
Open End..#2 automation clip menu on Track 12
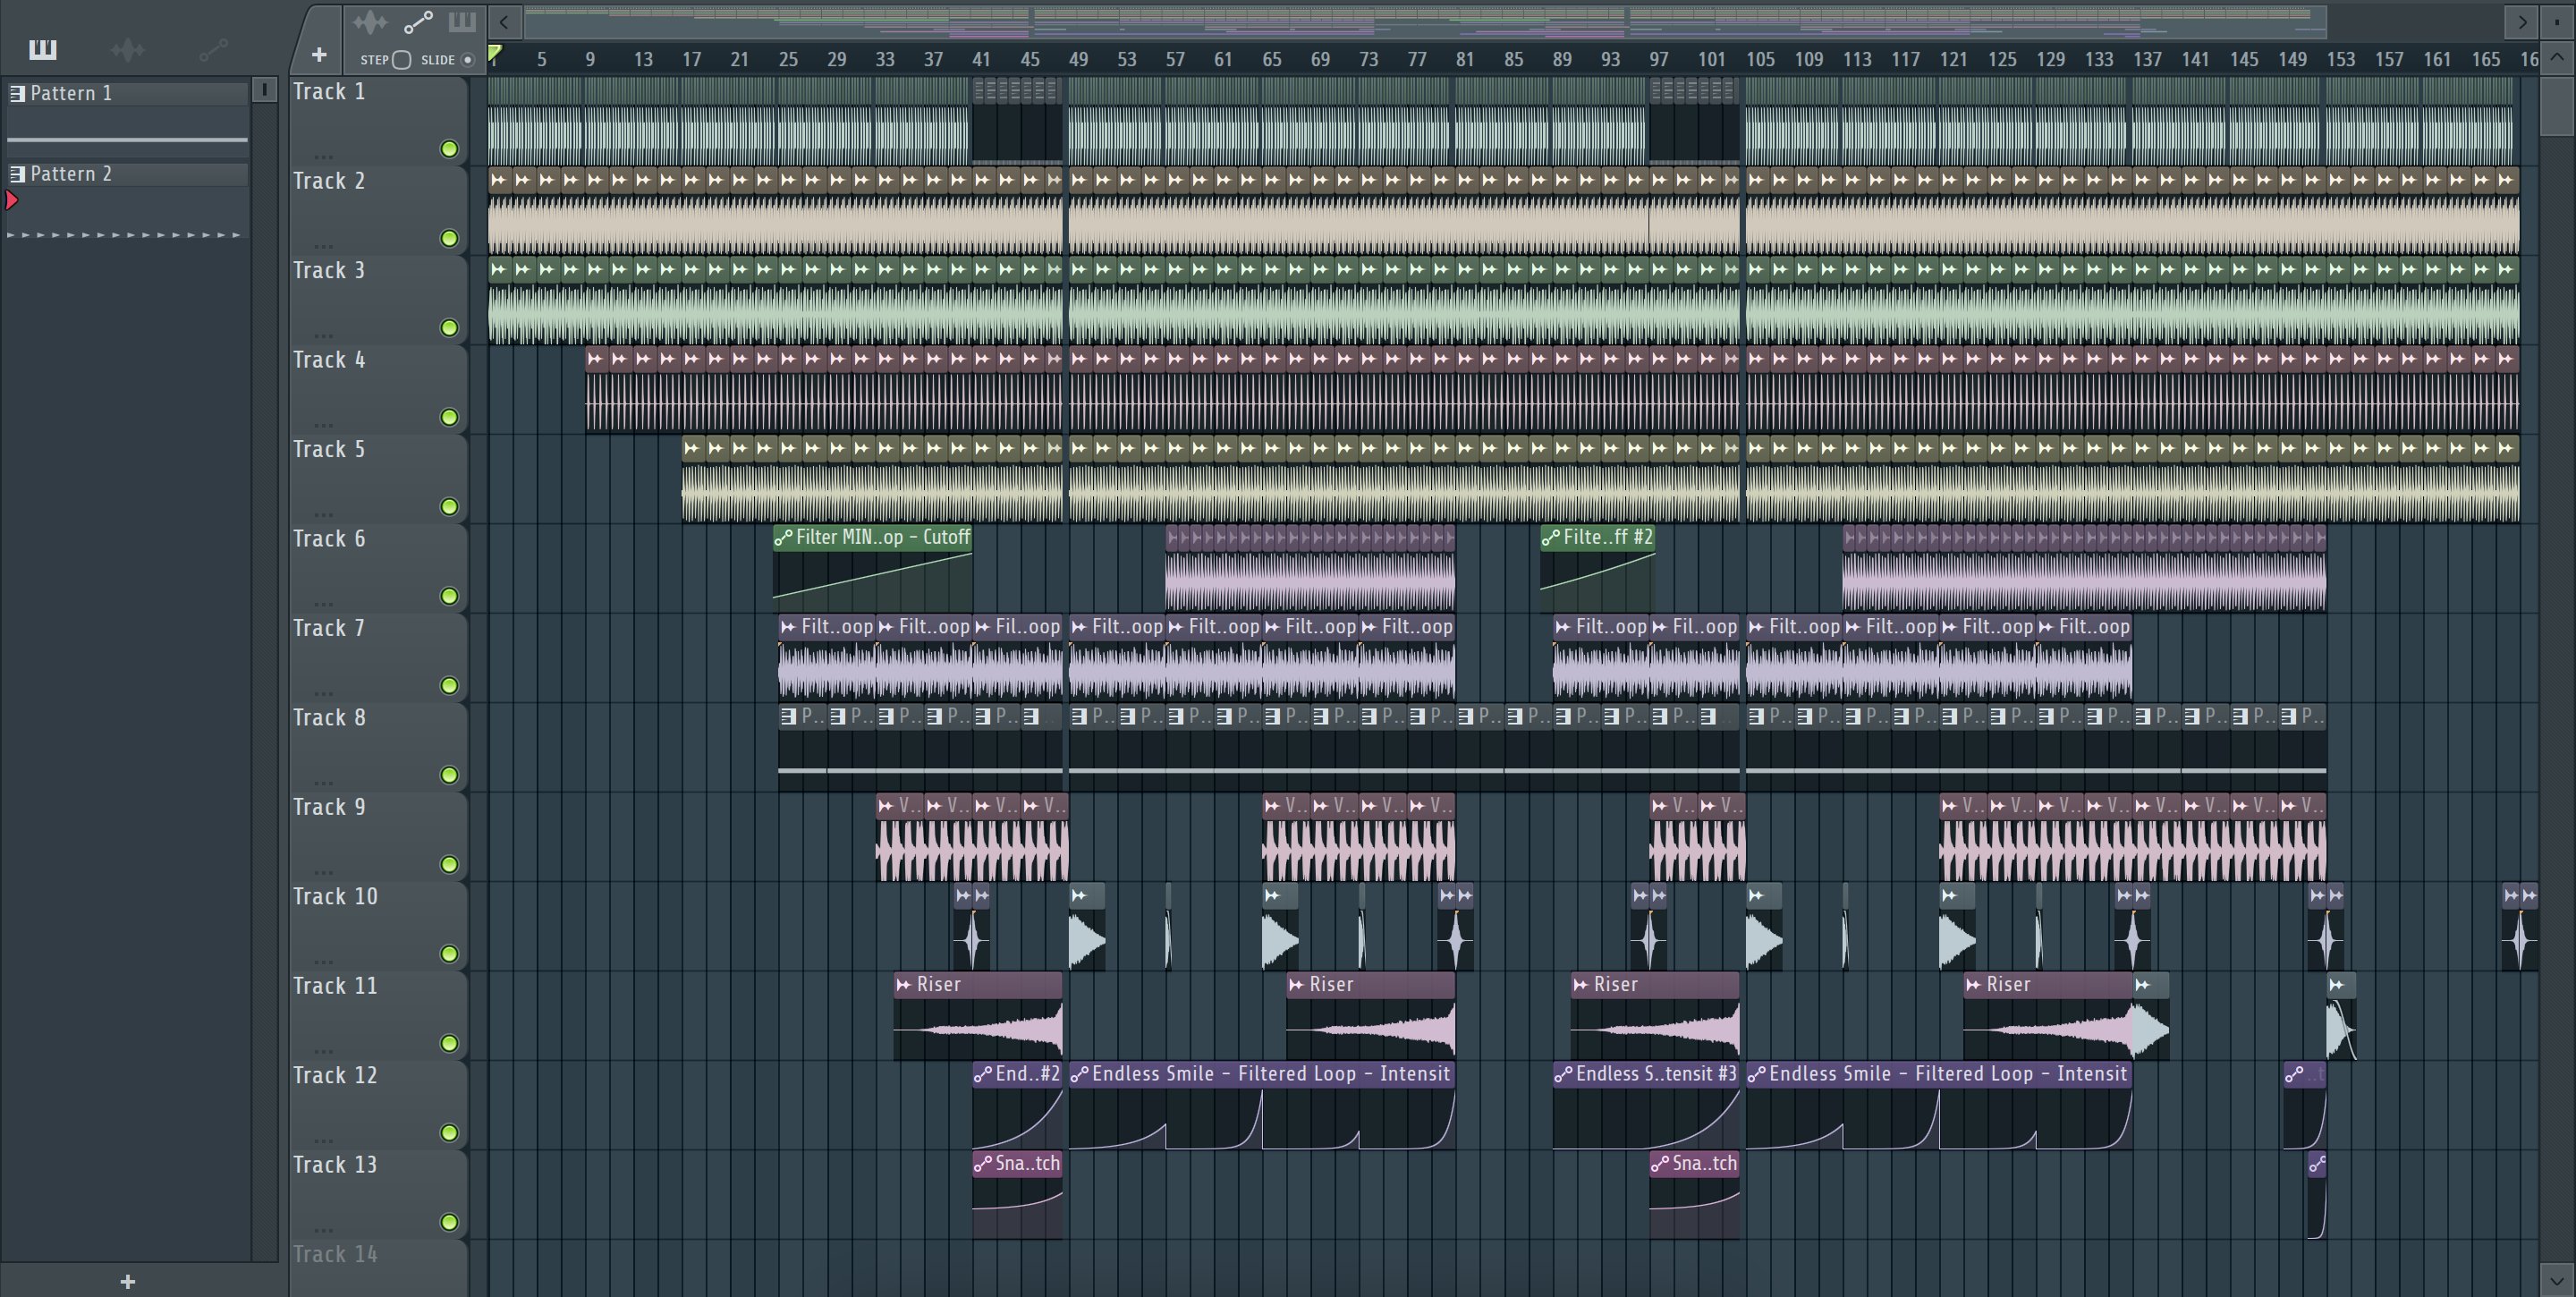click(x=983, y=1074)
